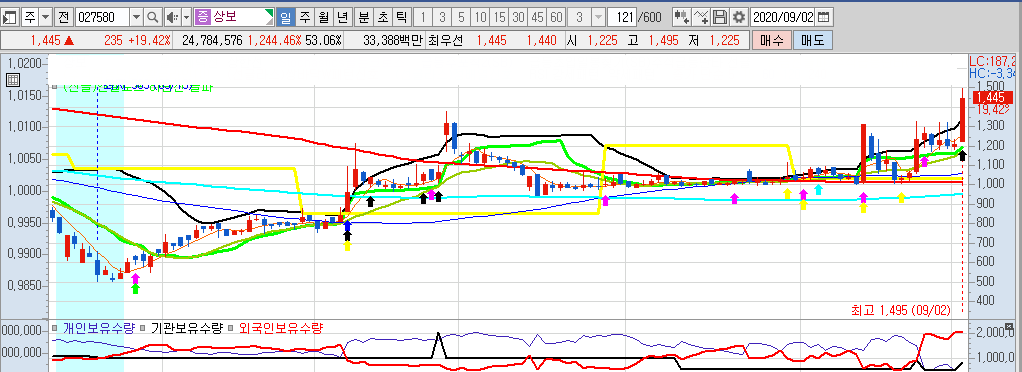Switch to 분 minute chart

(x=364, y=16)
